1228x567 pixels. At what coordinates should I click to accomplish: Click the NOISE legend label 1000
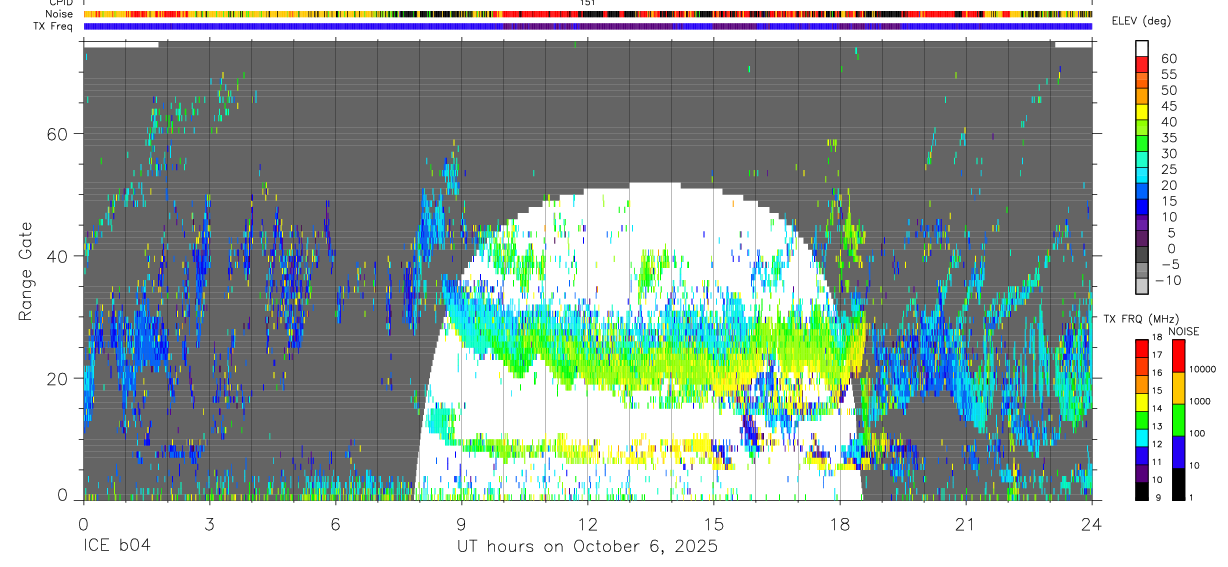(1201, 400)
